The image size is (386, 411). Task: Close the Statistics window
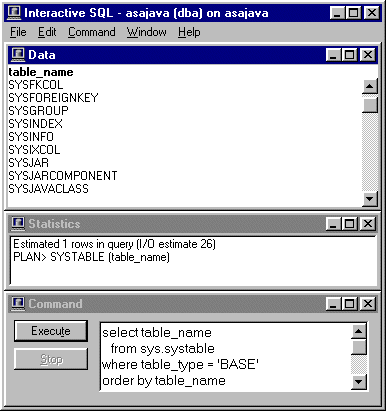pos(368,224)
